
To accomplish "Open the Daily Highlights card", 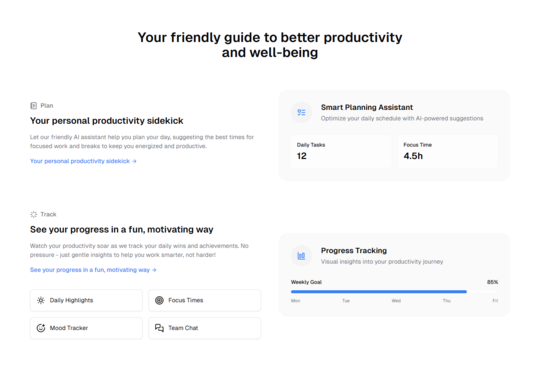I will pyautogui.click(x=86, y=300).
